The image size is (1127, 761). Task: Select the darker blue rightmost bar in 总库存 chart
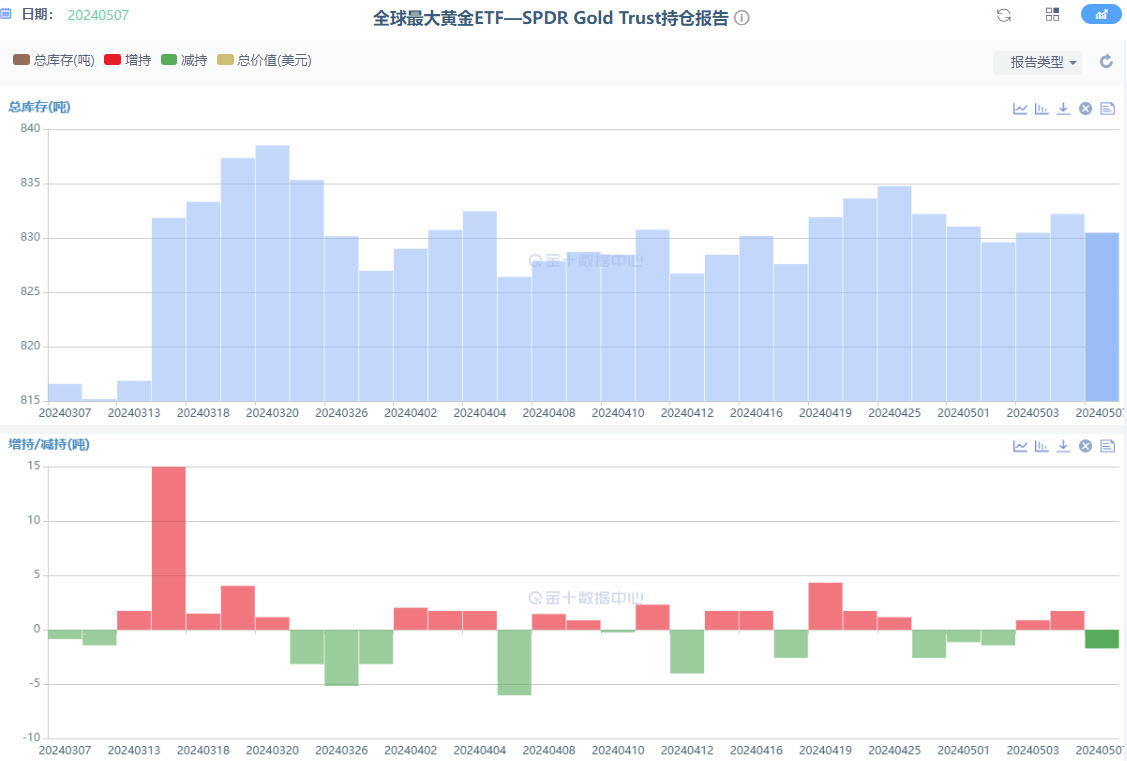pos(1102,317)
